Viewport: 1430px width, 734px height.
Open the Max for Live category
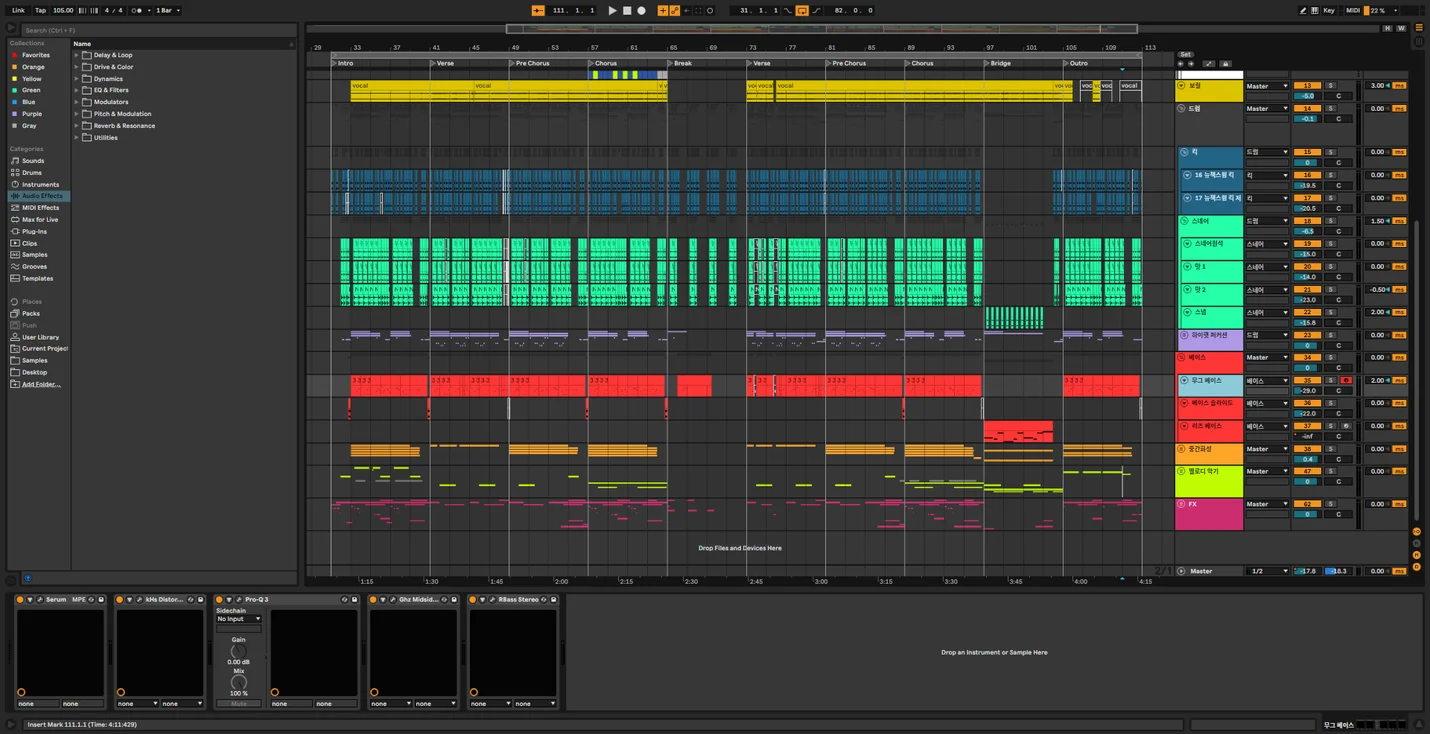point(38,219)
